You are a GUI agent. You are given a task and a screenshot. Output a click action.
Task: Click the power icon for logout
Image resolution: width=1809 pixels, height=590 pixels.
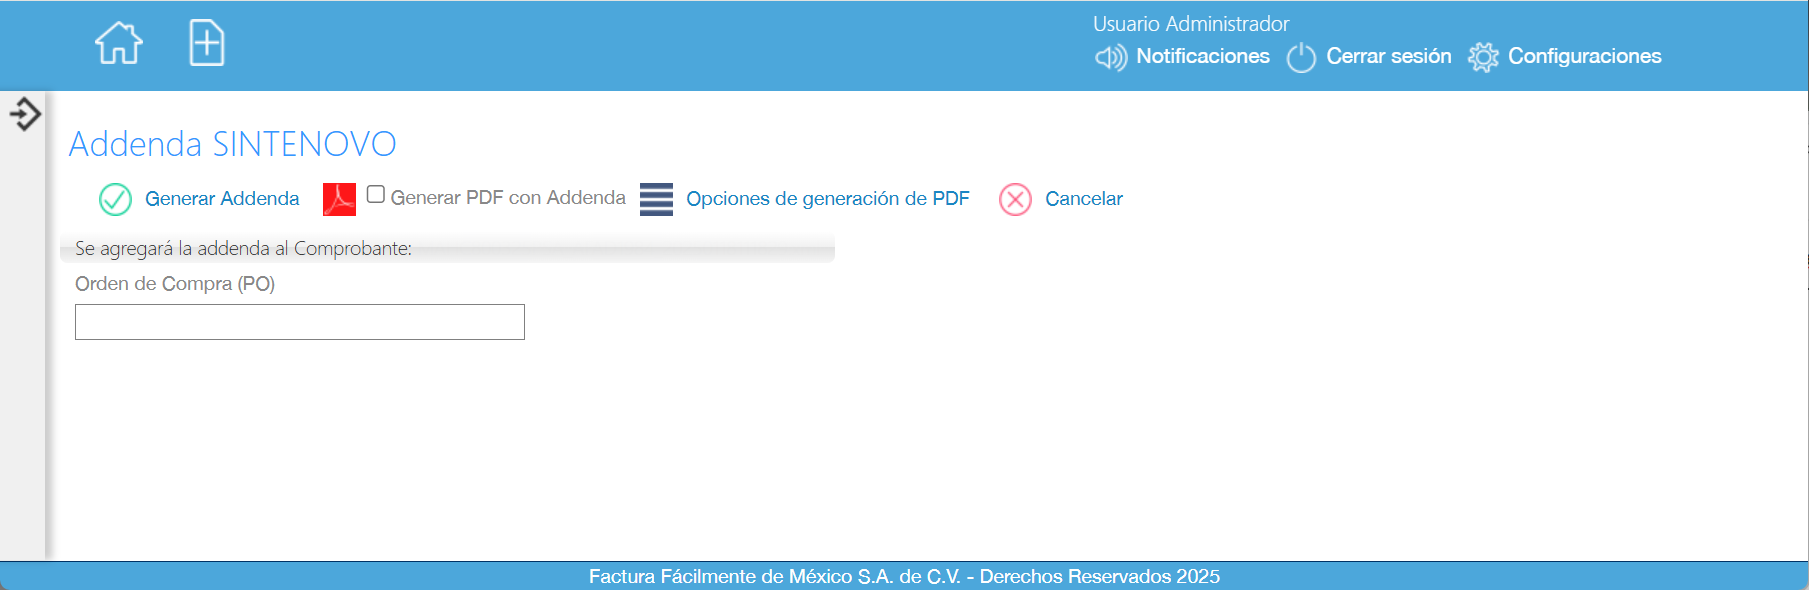coord(1301,57)
